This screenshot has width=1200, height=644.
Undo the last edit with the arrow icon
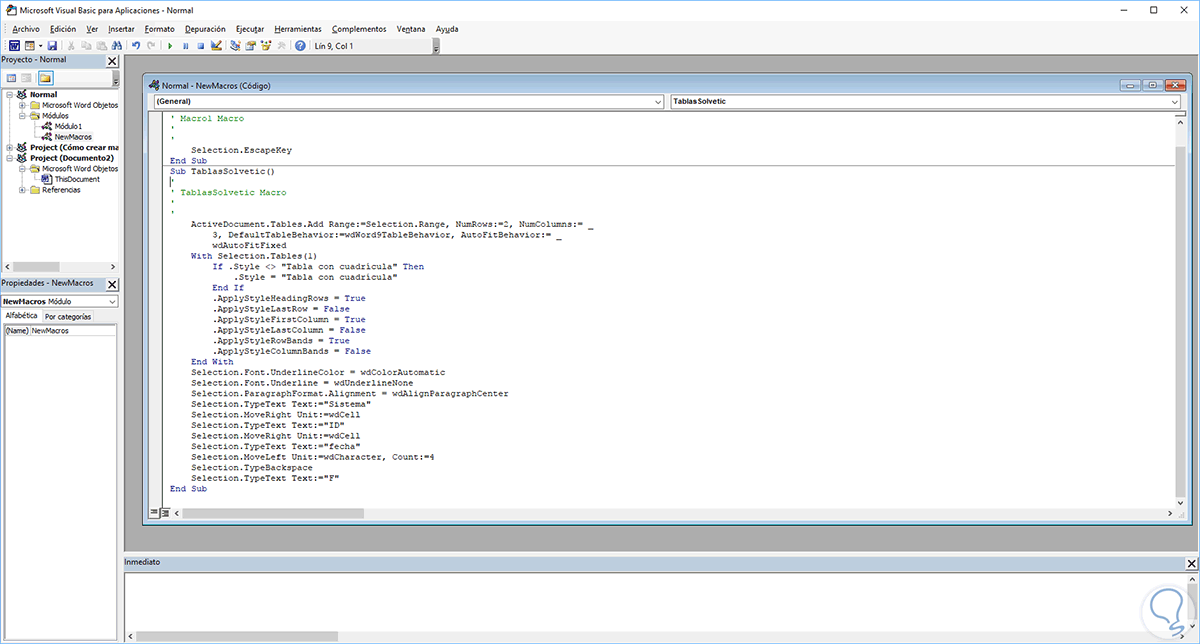[x=136, y=46]
